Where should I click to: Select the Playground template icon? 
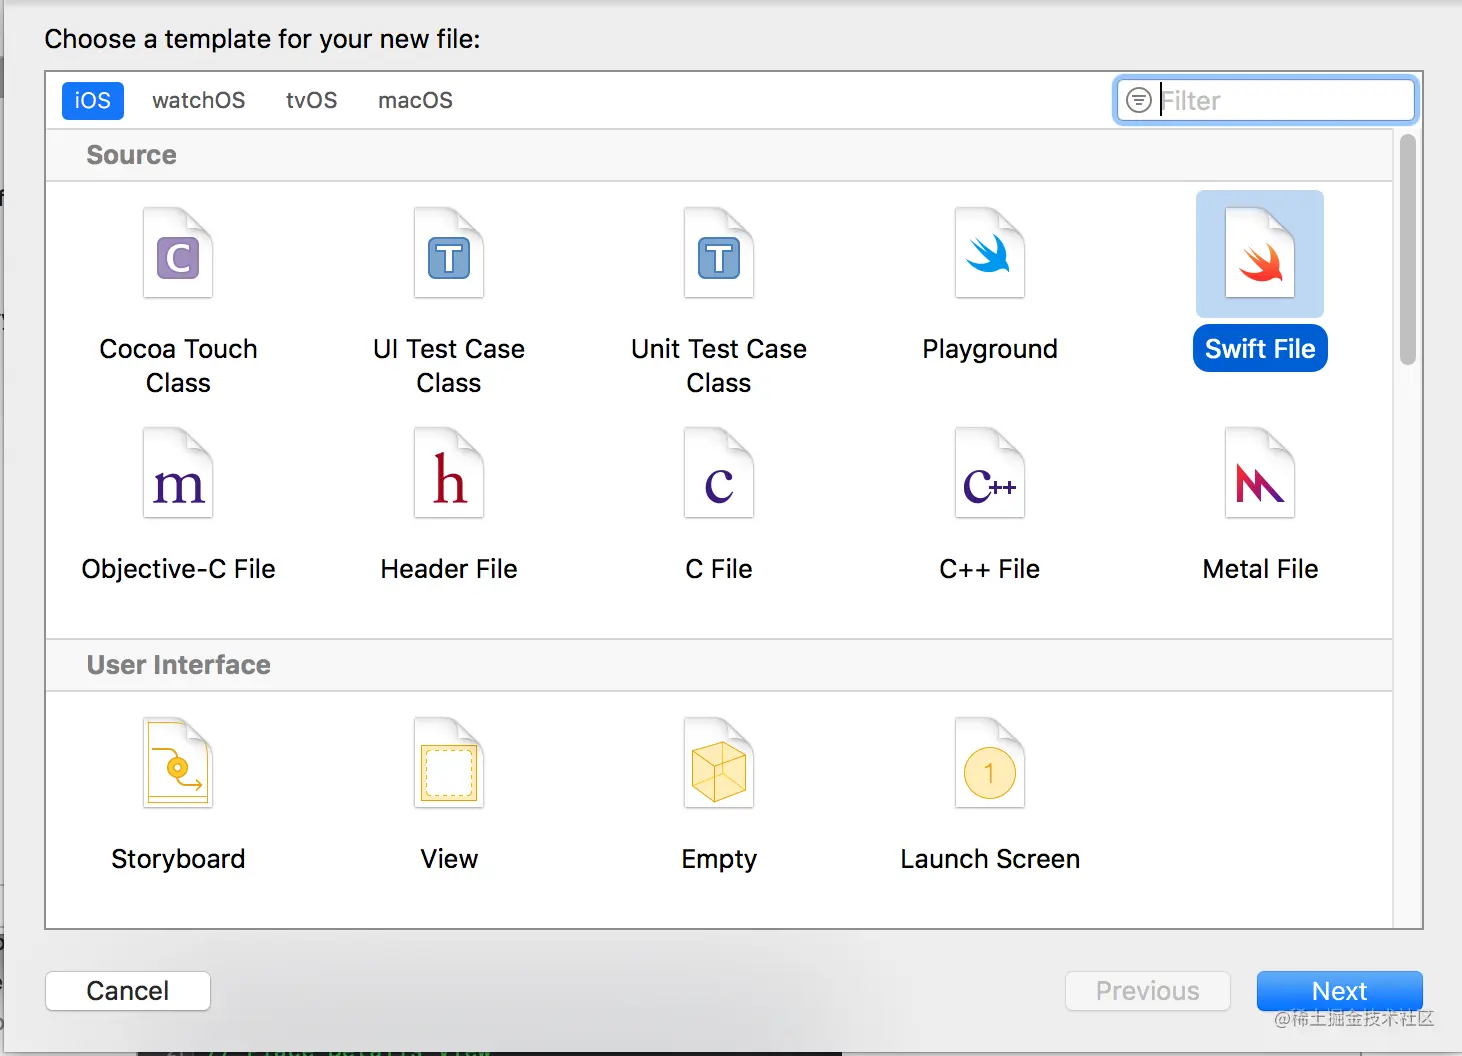(x=990, y=253)
